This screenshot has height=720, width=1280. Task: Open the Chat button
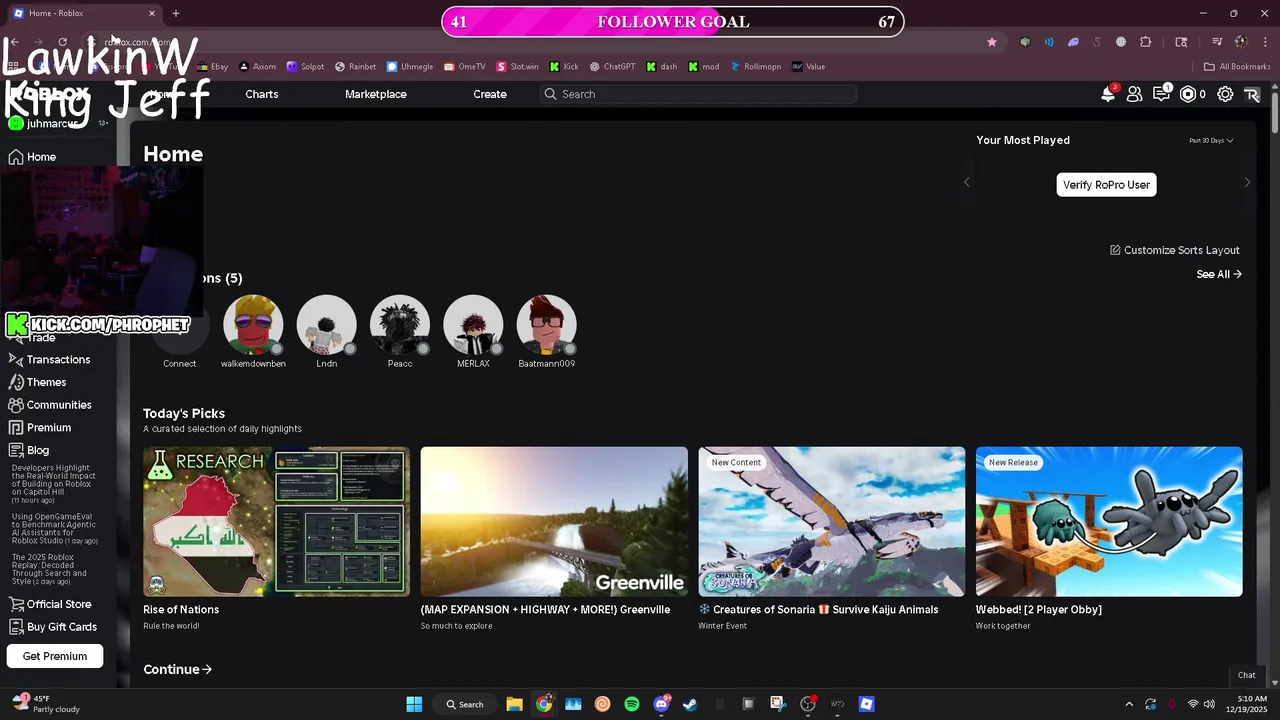tap(1247, 675)
